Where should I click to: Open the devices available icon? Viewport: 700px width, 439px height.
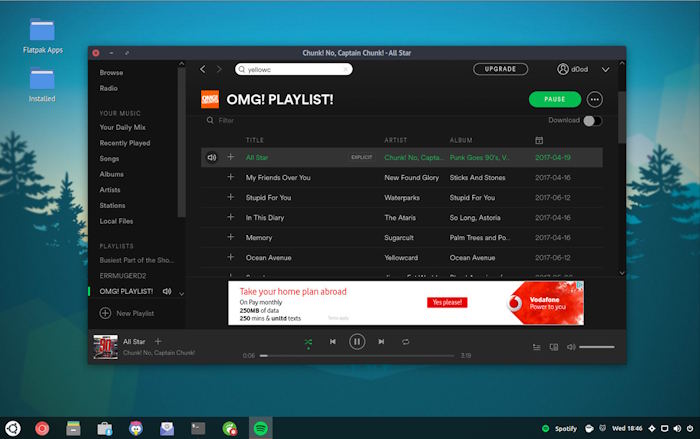[x=554, y=347]
